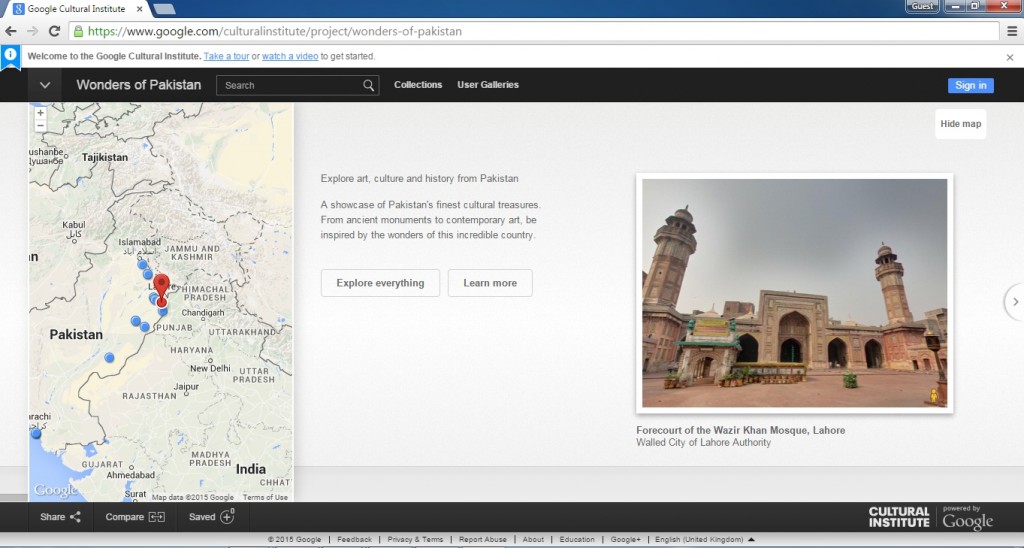
Task: Open the Feedback footer link
Action: coord(355,540)
